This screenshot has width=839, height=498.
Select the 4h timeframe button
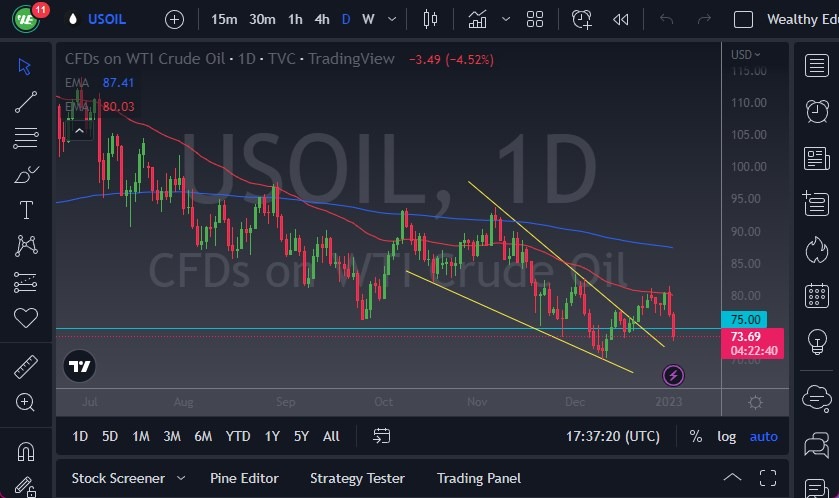[x=321, y=19]
